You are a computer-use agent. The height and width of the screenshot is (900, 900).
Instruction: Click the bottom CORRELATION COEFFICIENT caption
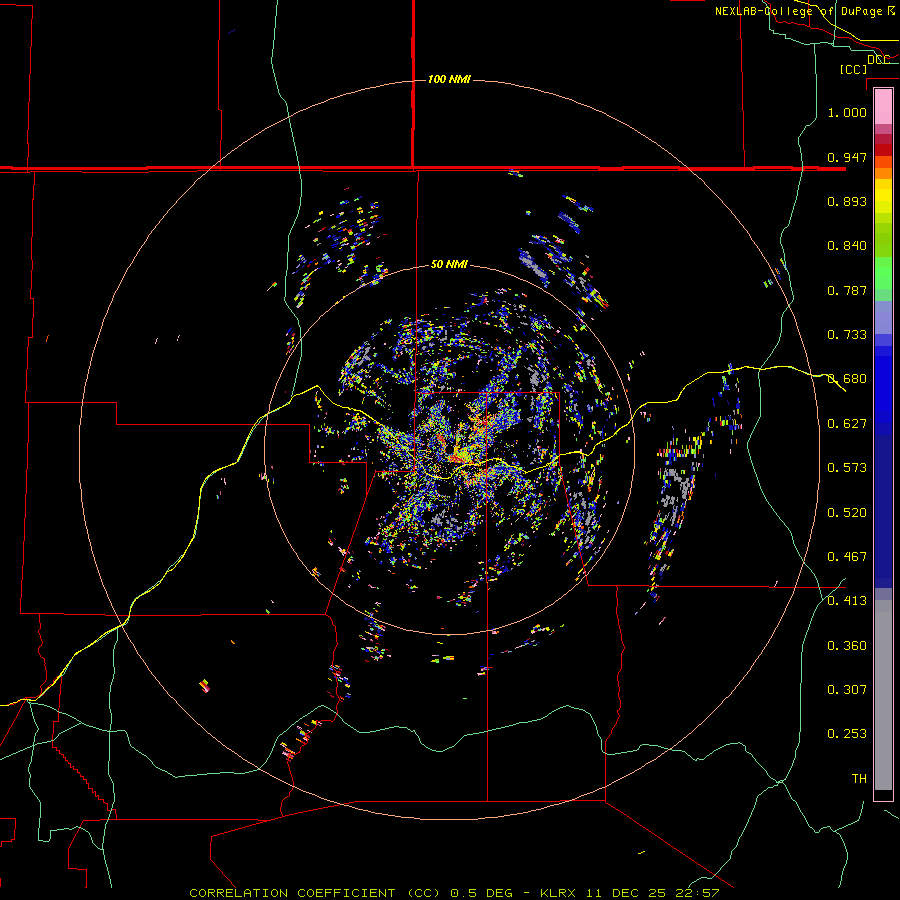click(x=454, y=893)
